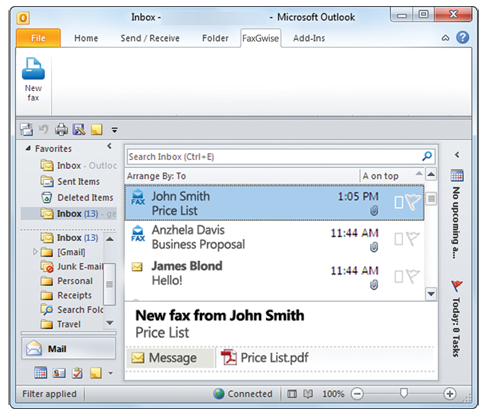Click folder list scroll down arrow
Screen dimensions: 485x418
(x=110, y=323)
